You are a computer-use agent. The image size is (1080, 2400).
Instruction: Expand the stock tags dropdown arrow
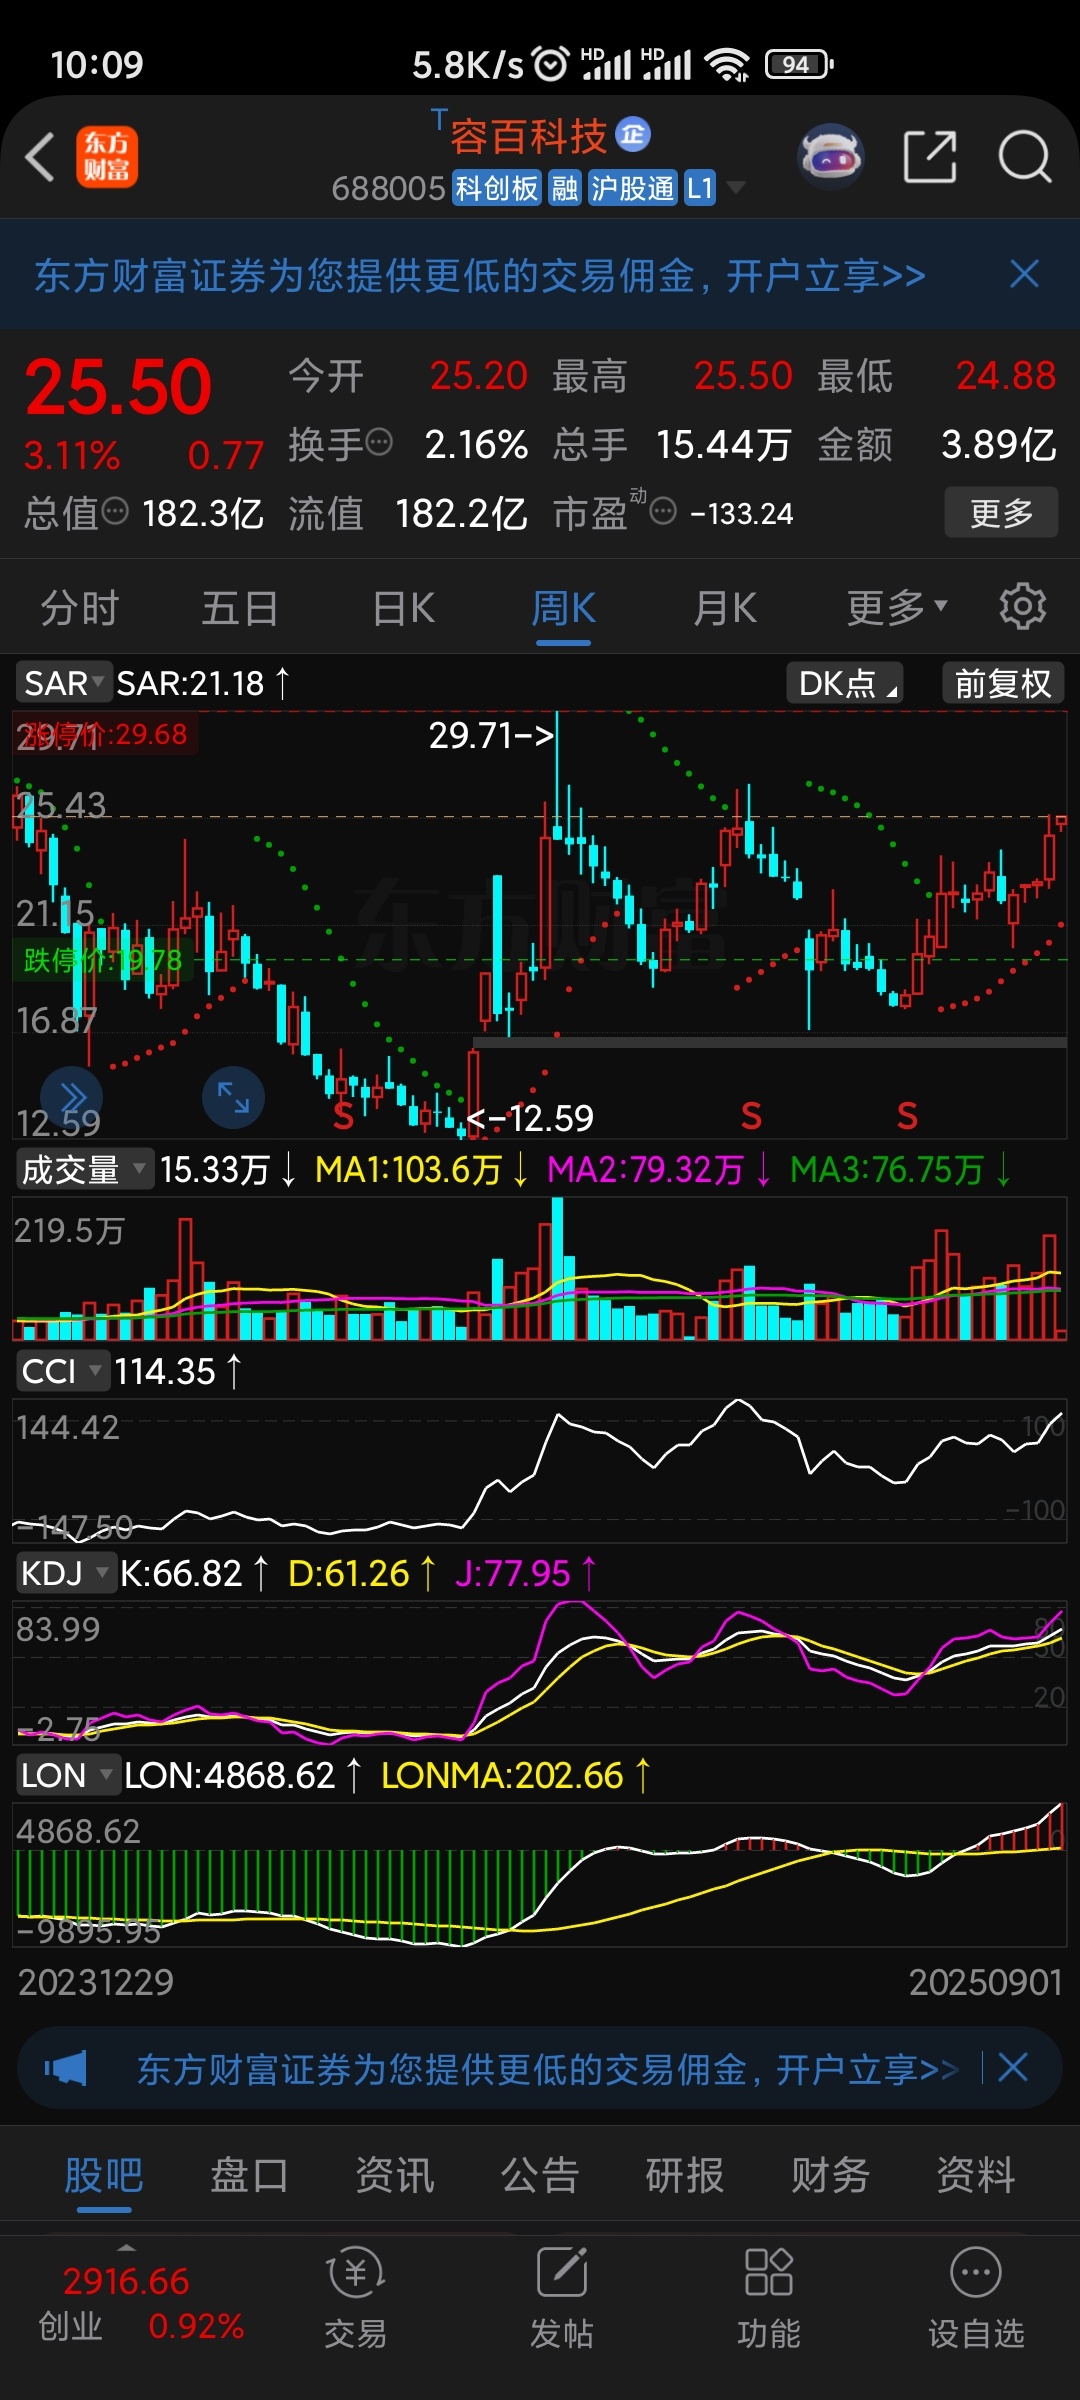(x=736, y=187)
